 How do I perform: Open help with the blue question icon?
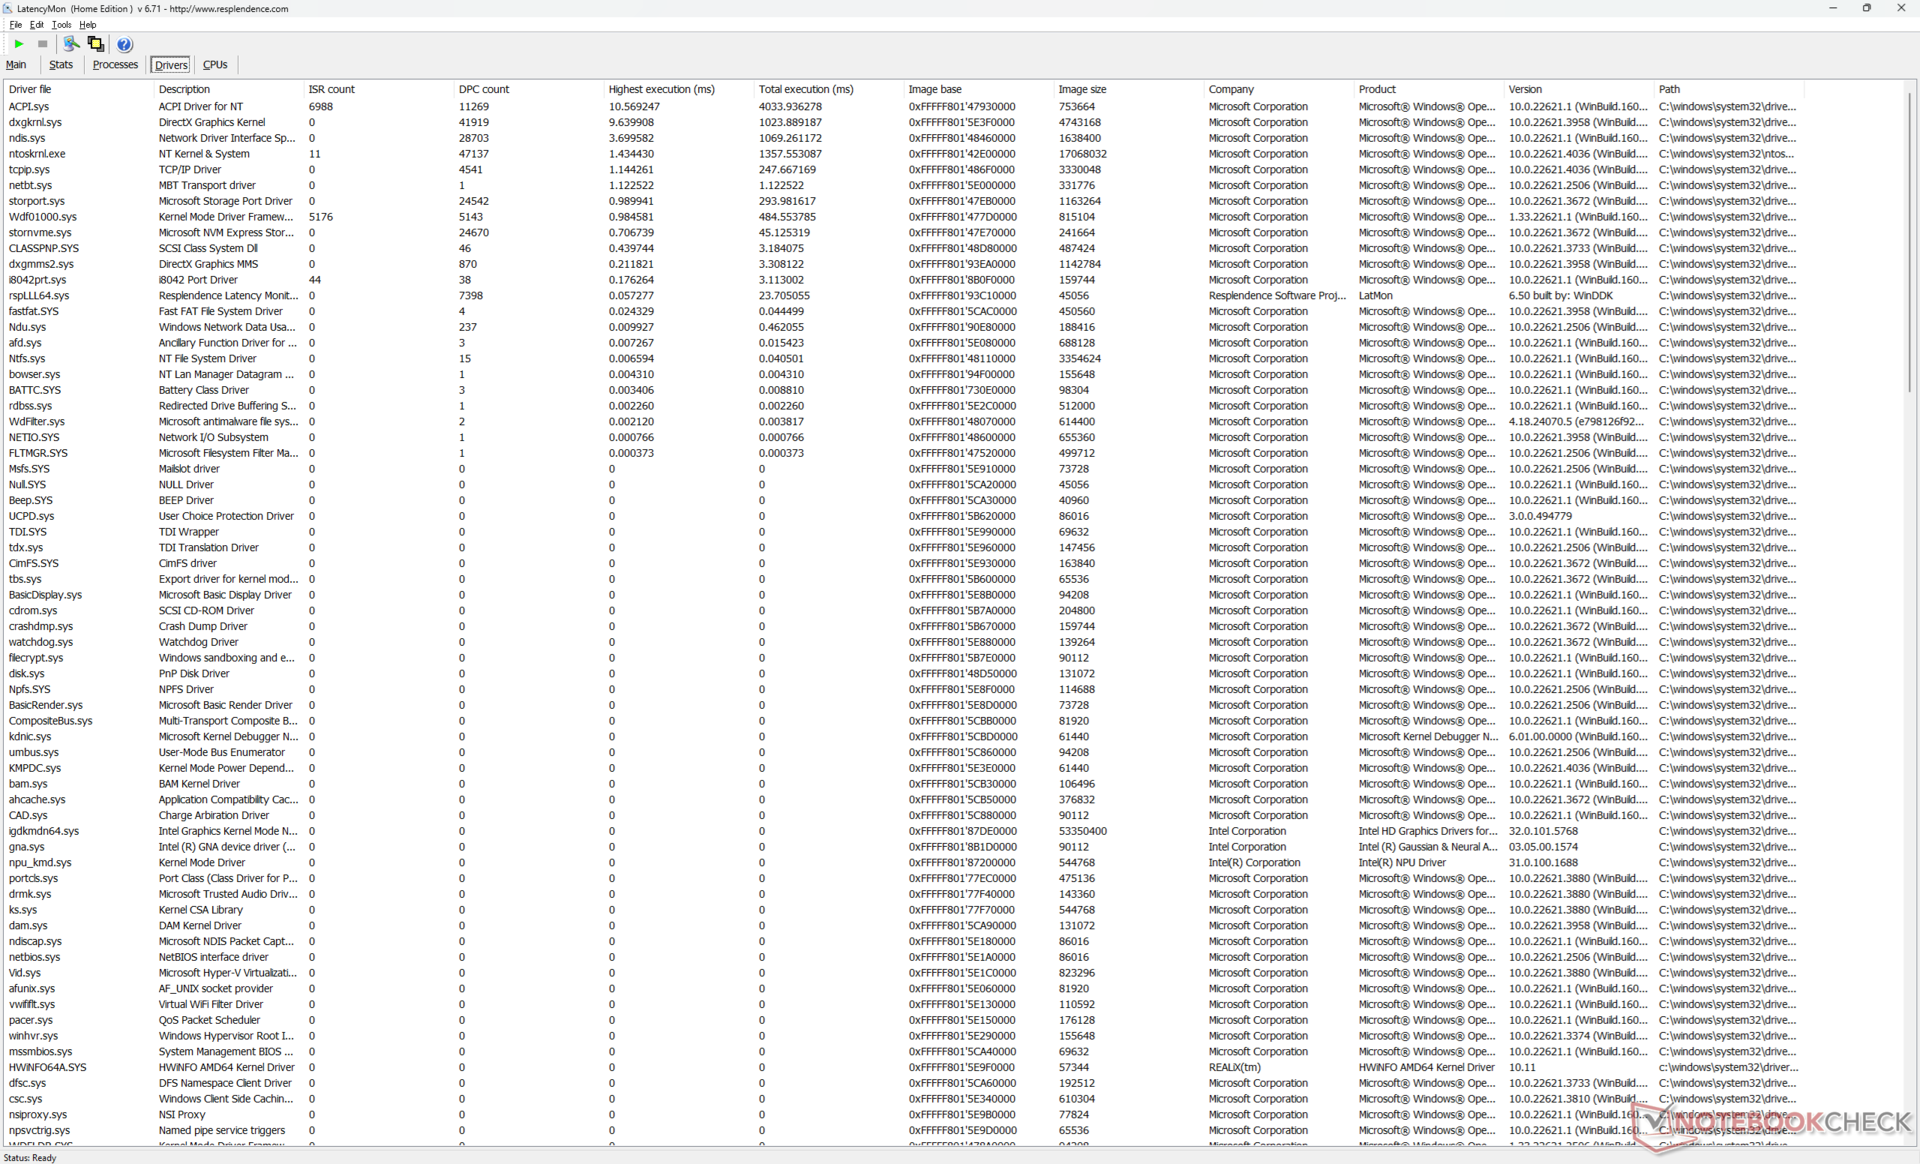pyautogui.click(x=124, y=44)
